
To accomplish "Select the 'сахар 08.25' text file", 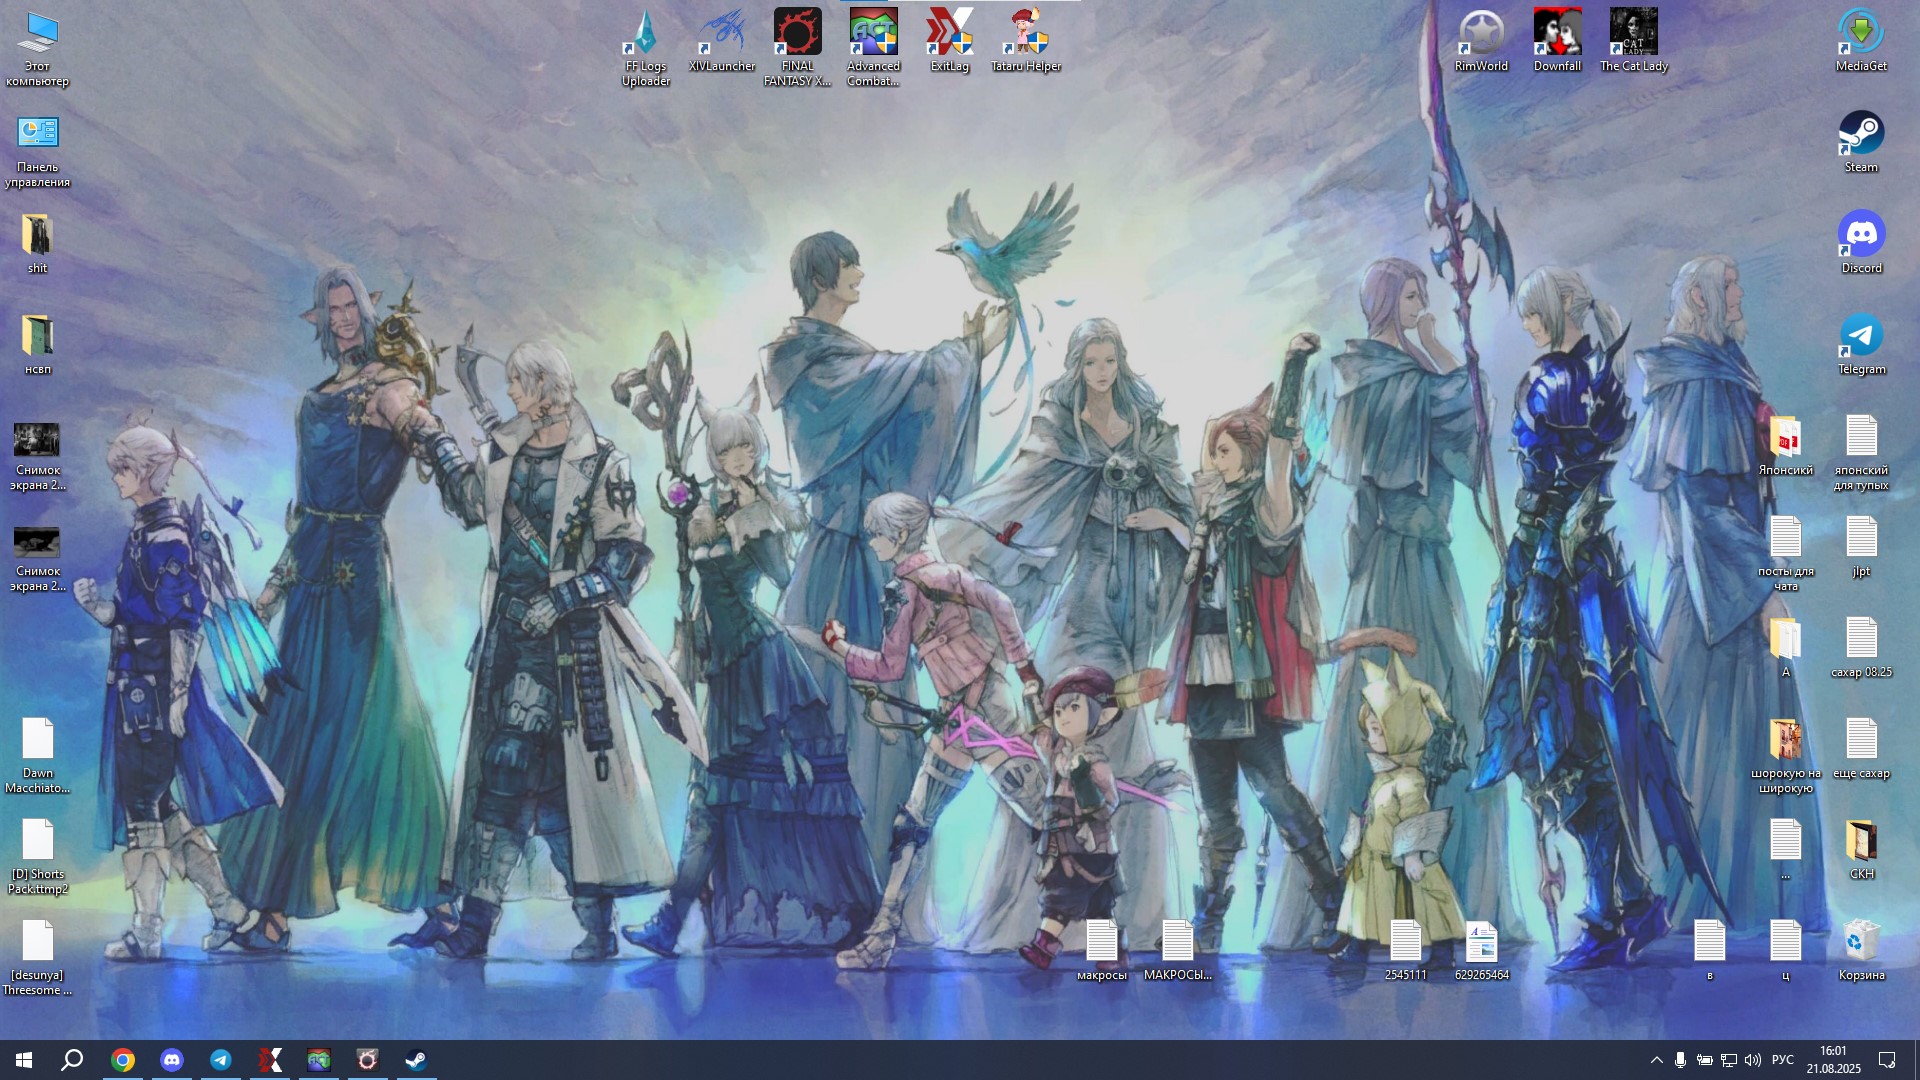I will click(1862, 647).
